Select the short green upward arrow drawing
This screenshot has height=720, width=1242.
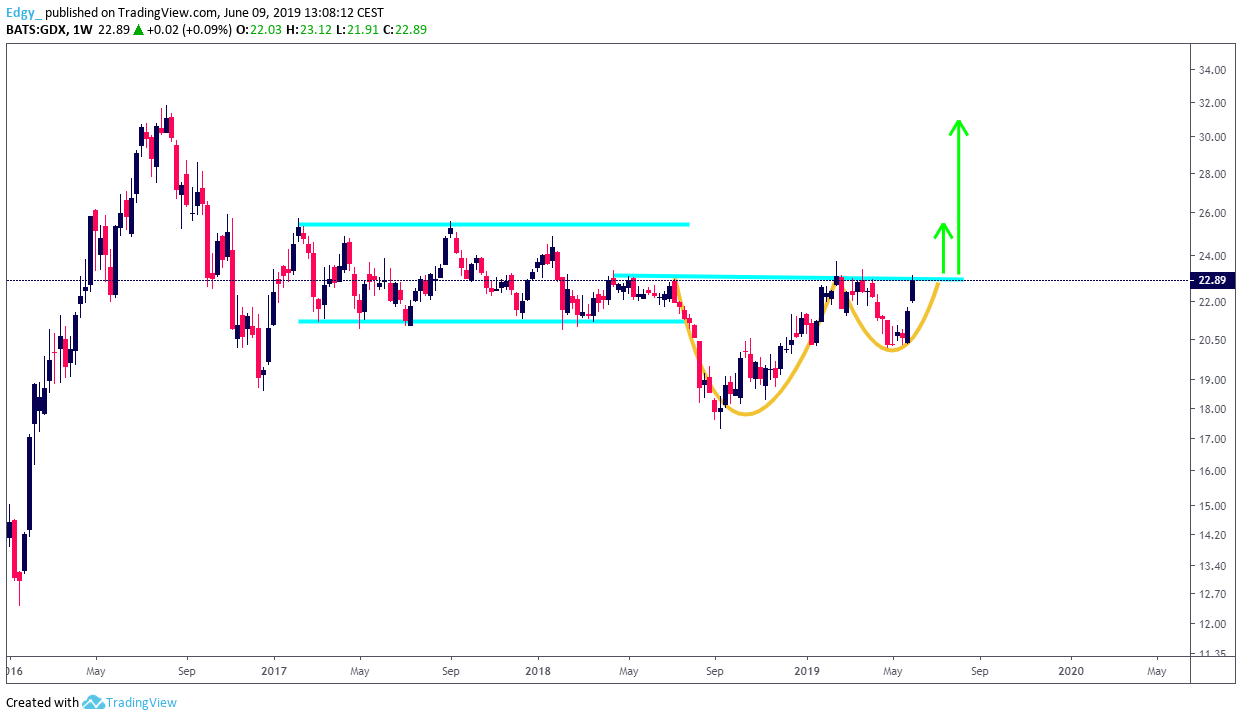943,248
